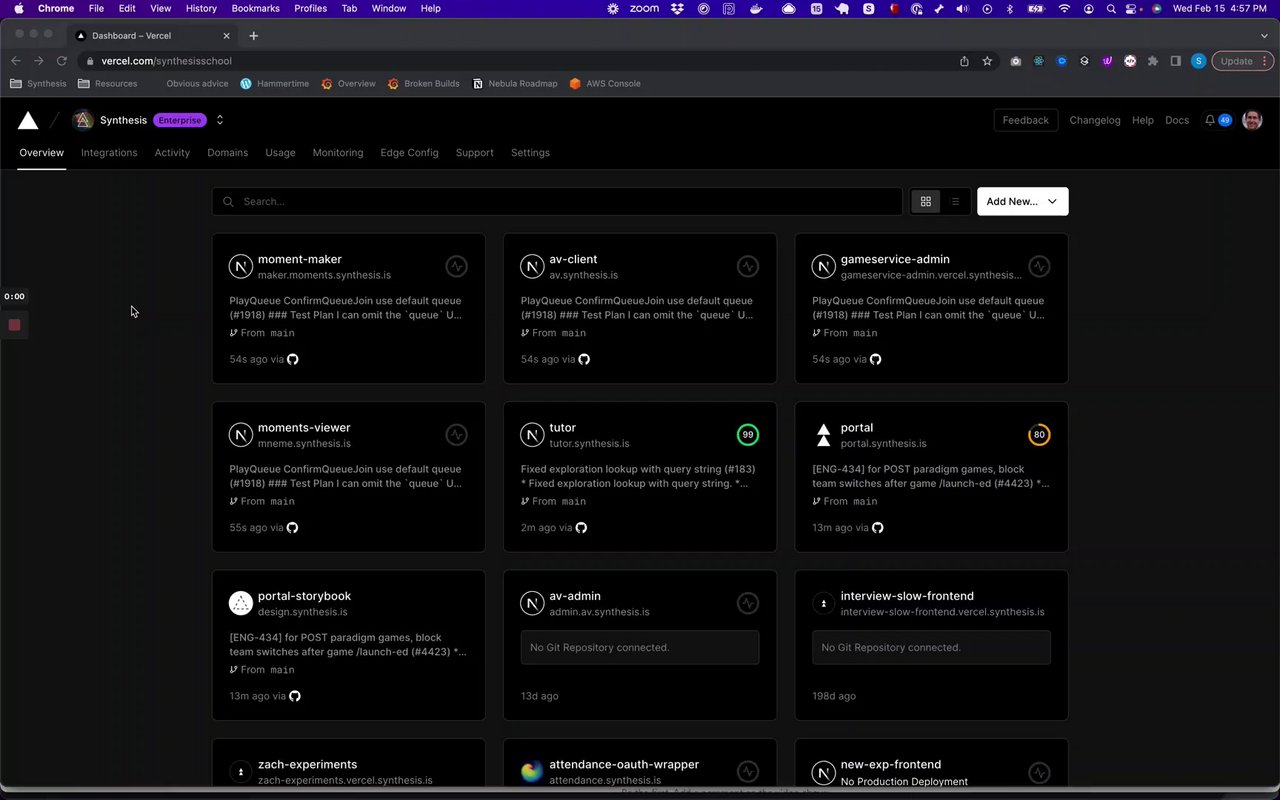Open GitHub icon on moment-maker card
The width and height of the screenshot is (1280, 800).
point(293,359)
